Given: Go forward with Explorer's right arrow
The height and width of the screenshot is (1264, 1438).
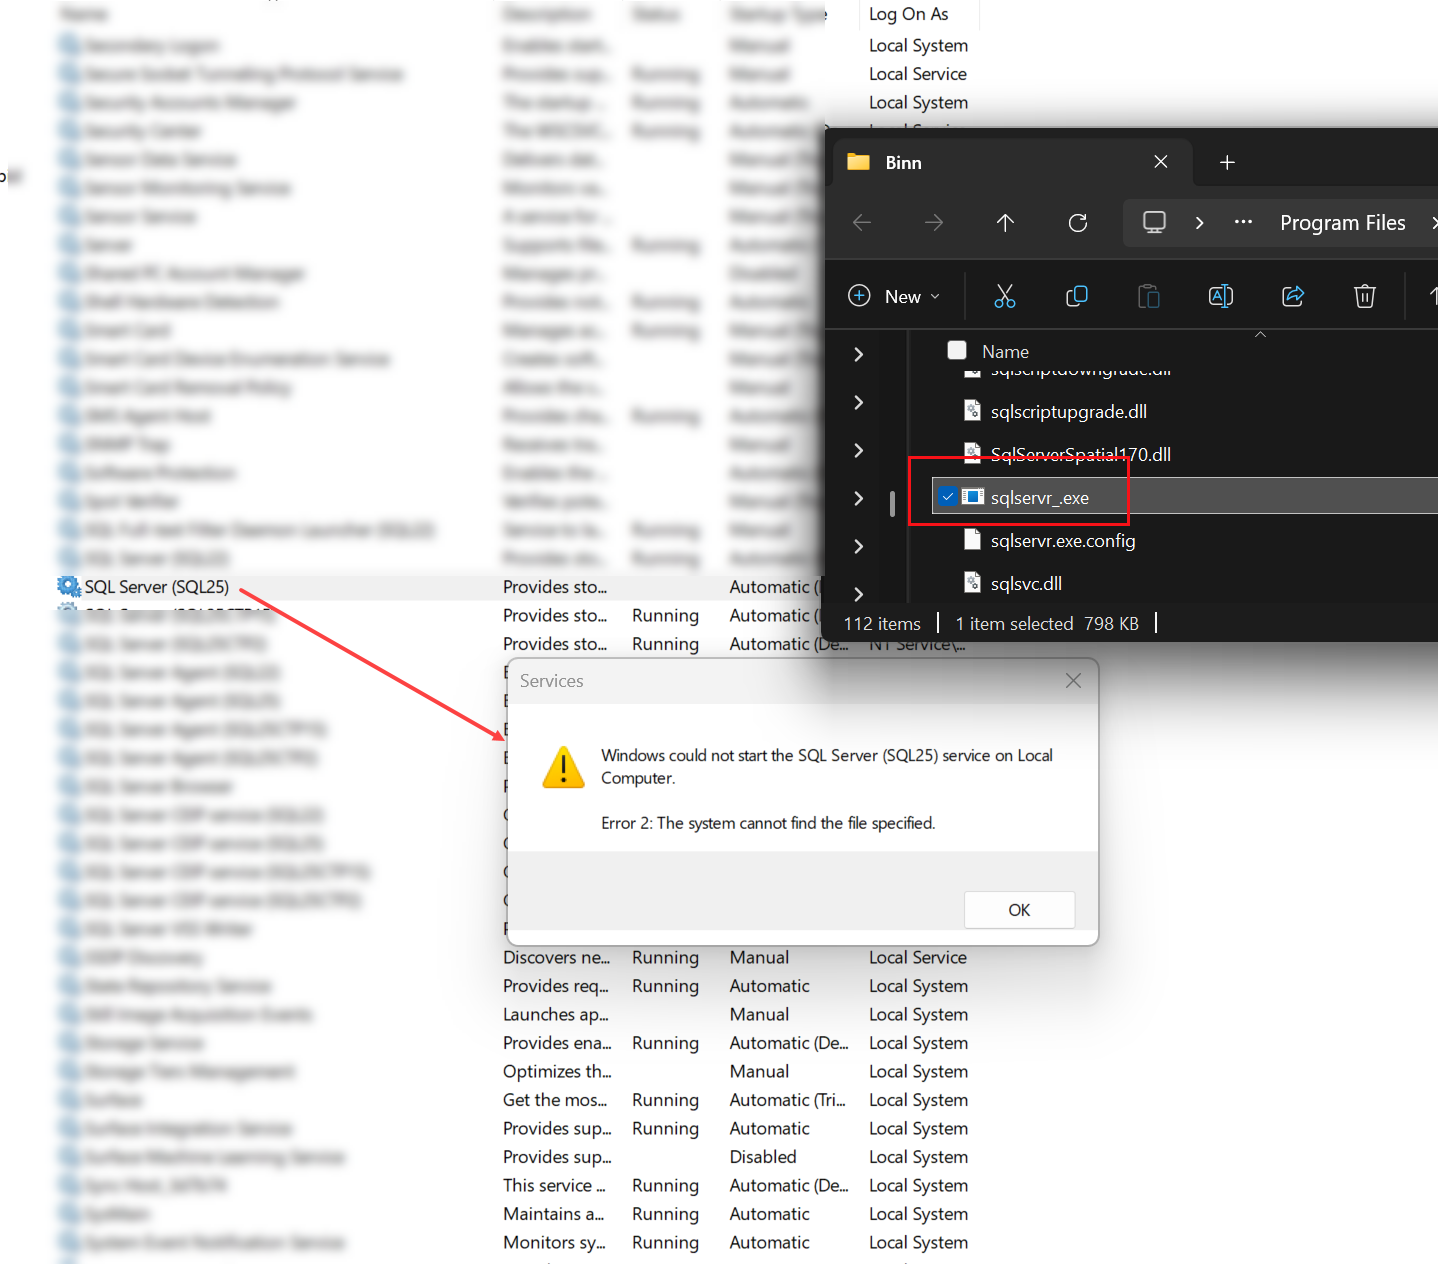Looking at the screenshot, I should click(x=934, y=223).
